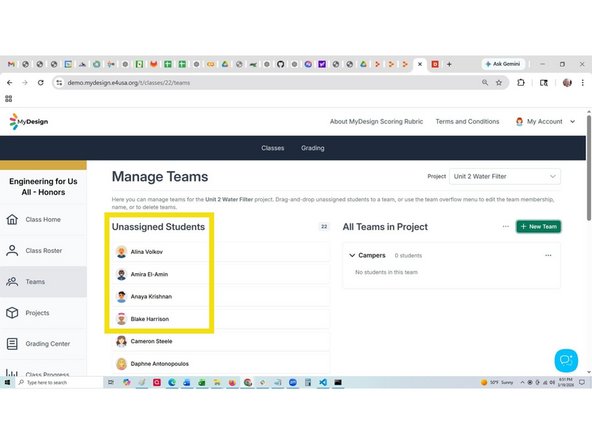Collapse the Campers team chevron
The height and width of the screenshot is (444, 592).
(352, 256)
